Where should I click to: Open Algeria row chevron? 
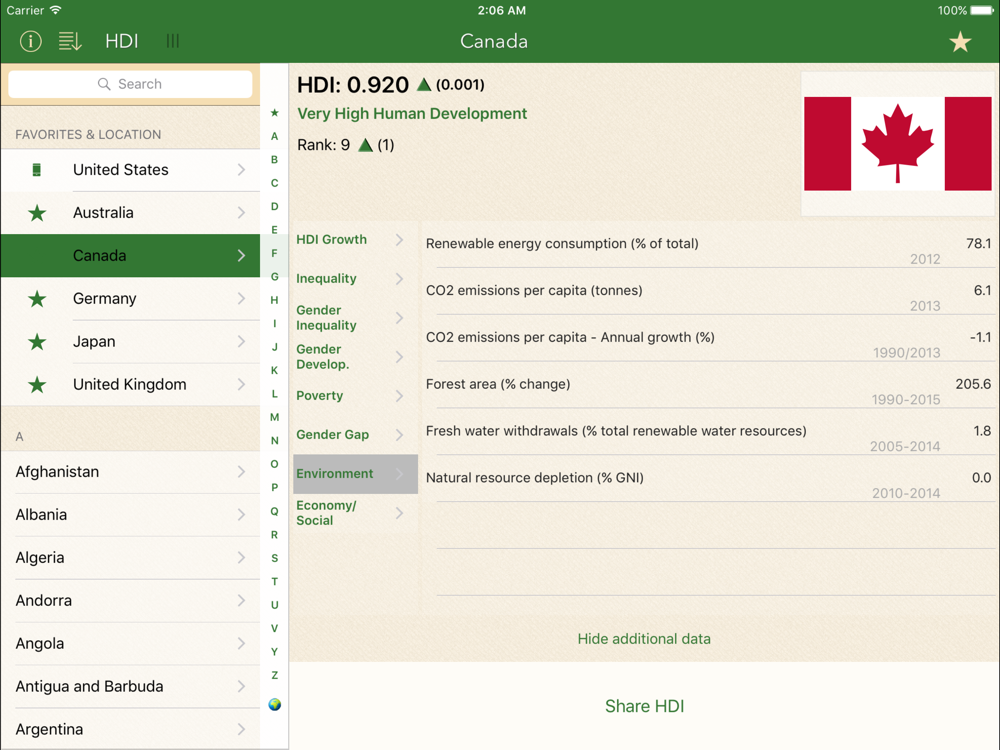(x=241, y=557)
